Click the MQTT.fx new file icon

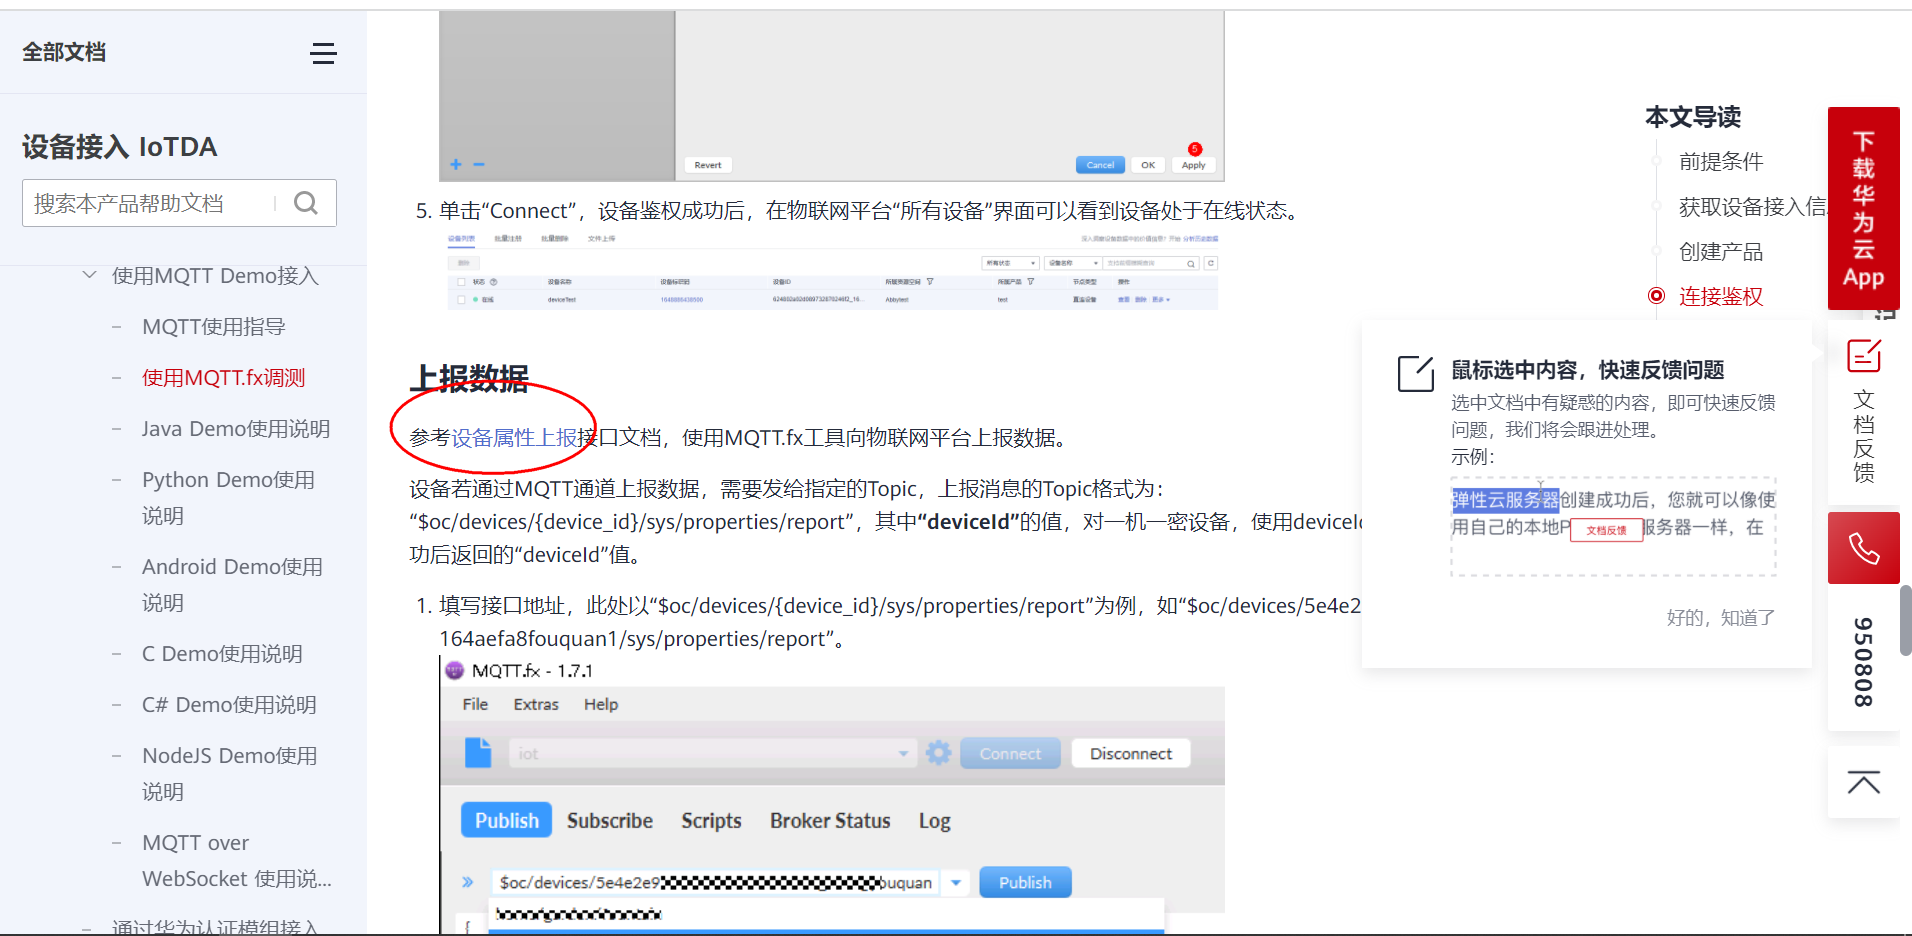pyautogui.click(x=478, y=753)
